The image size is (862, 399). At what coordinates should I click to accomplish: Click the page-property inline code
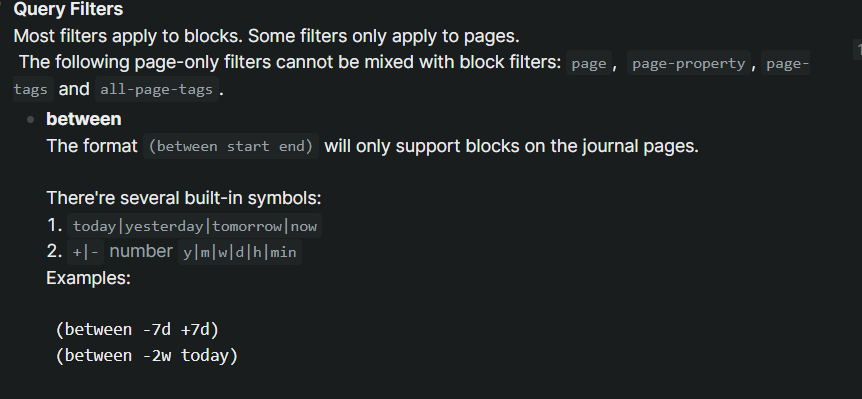coord(688,63)
